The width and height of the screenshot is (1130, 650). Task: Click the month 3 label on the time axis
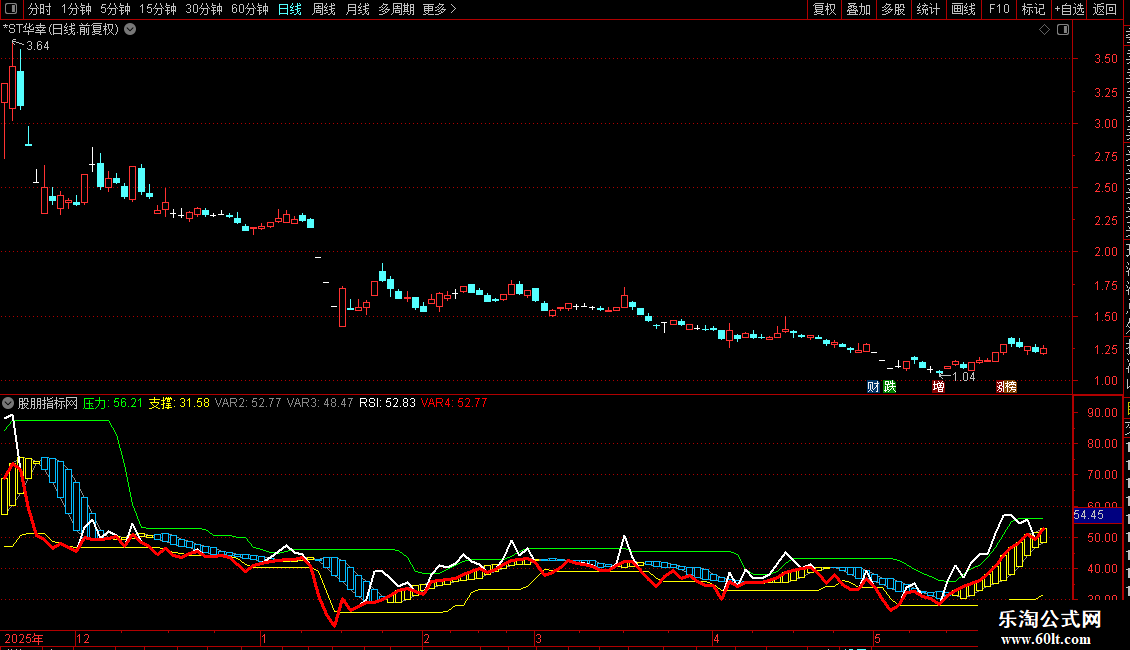(538, 638)
